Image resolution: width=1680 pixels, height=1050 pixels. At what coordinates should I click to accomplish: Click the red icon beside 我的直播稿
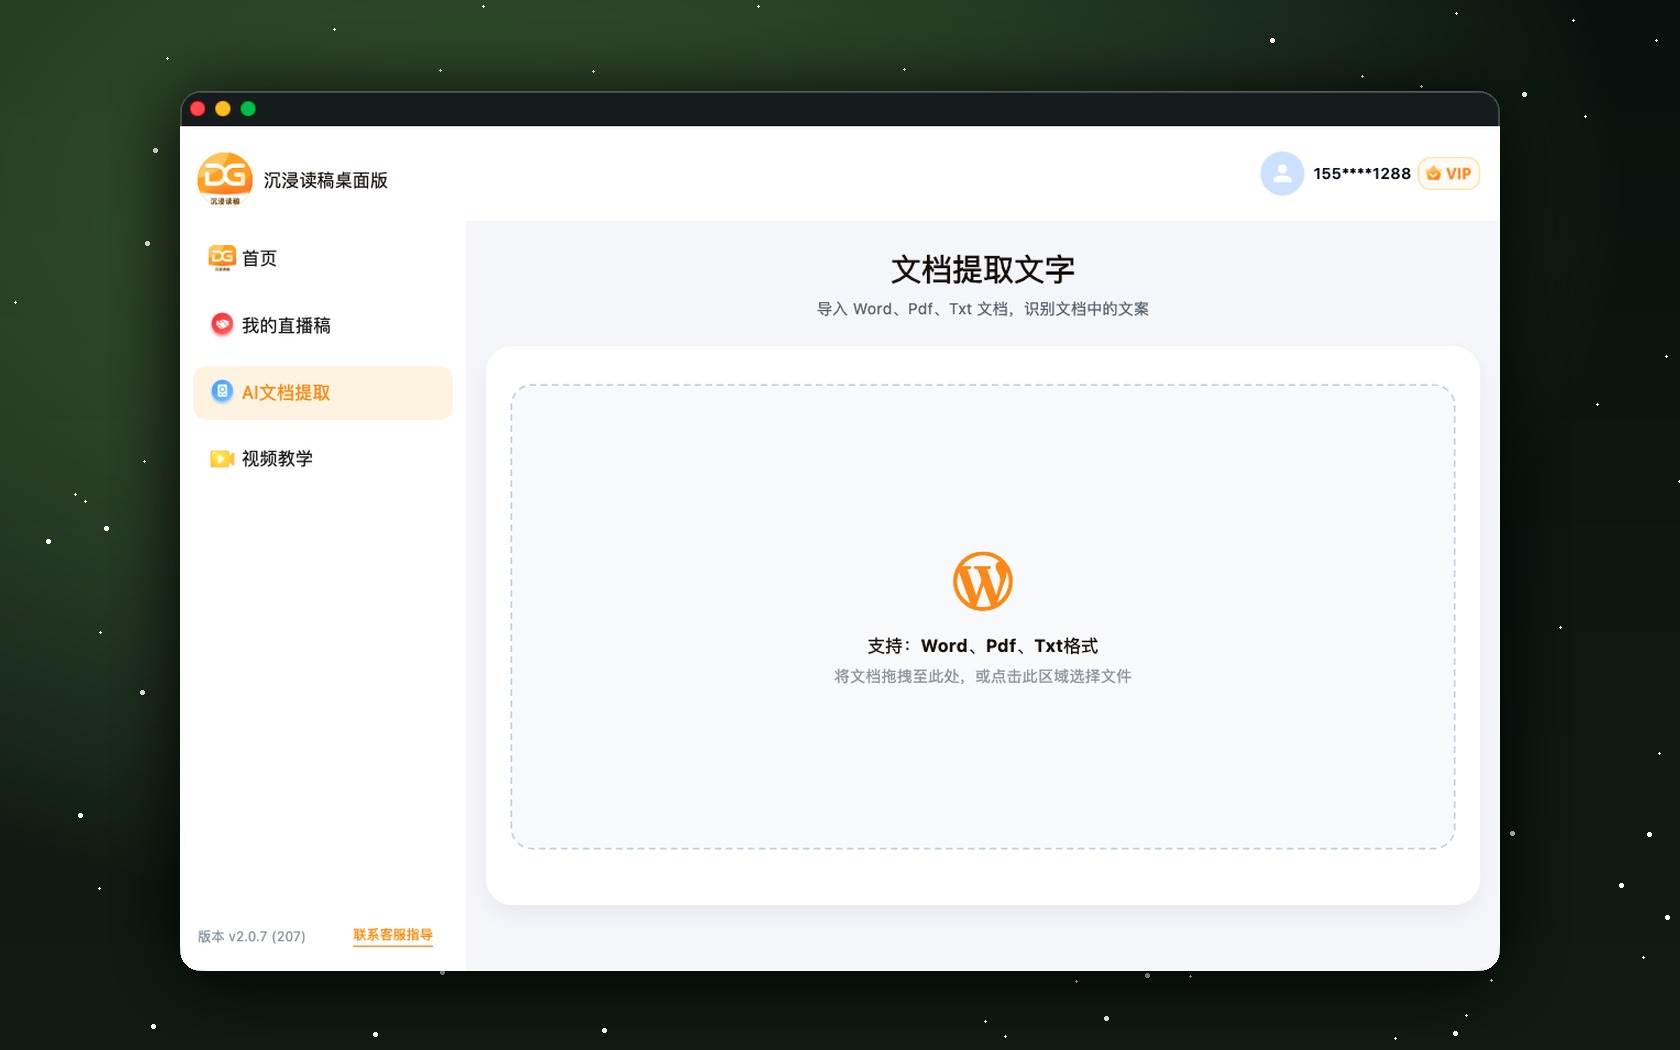(222, 324)
